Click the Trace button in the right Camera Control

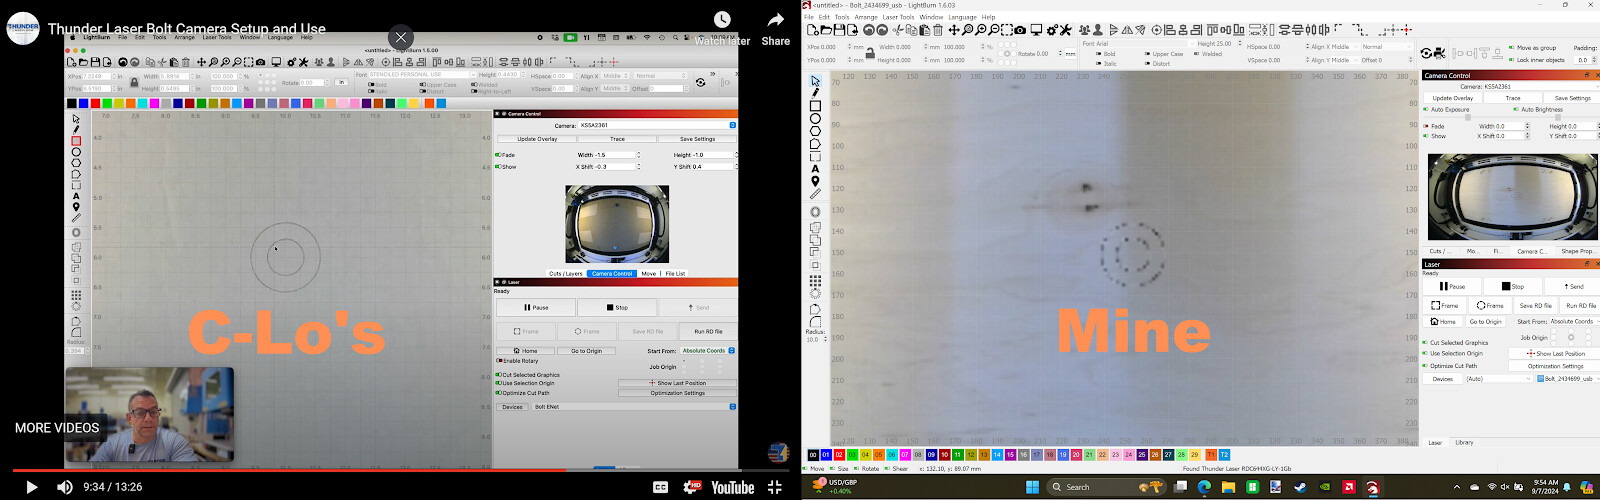click(x=1513, y=98)
